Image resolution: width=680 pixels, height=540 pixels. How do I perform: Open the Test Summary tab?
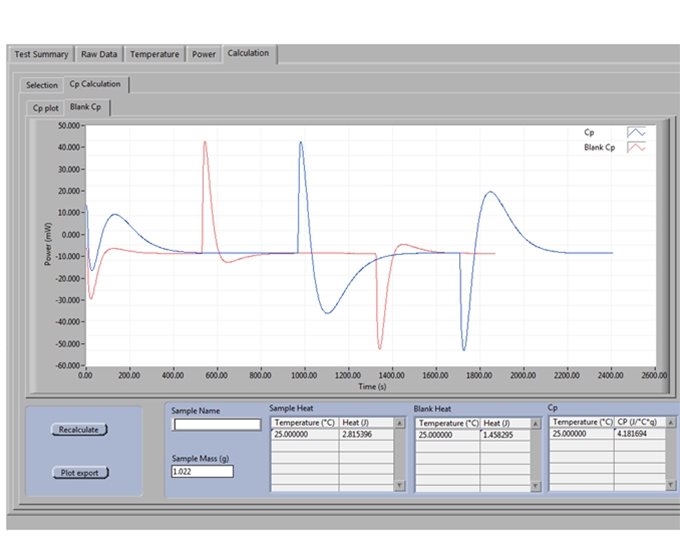pyautogui.click(x=41, y=54)
